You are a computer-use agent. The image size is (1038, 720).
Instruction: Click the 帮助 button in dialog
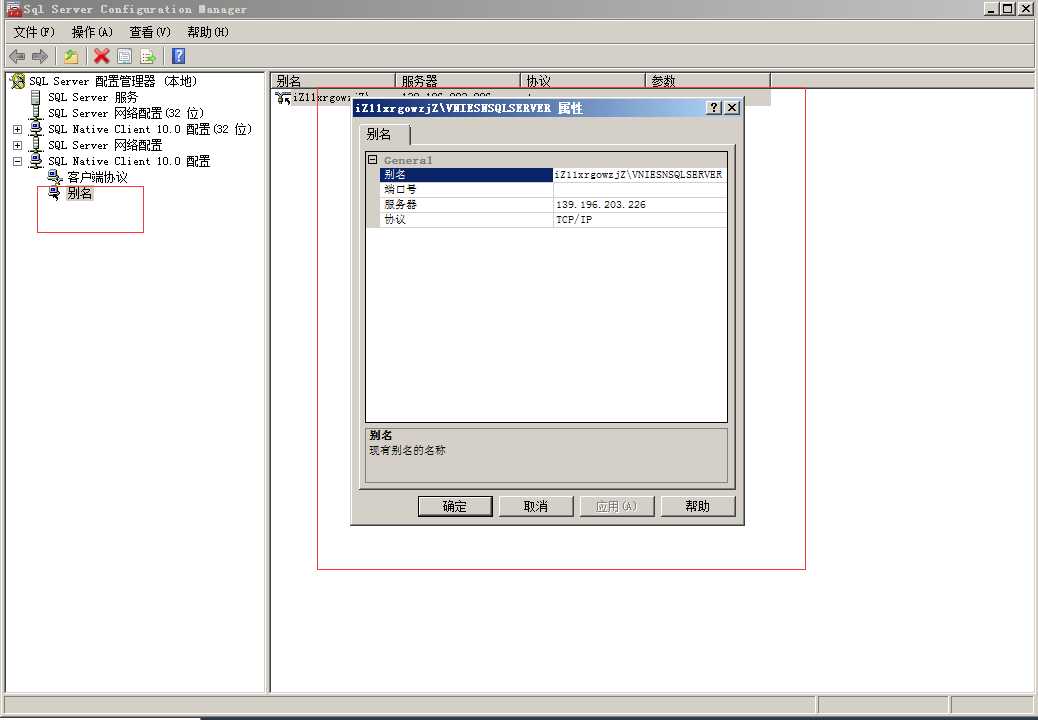pyautogui.click(x=698, y=506)
